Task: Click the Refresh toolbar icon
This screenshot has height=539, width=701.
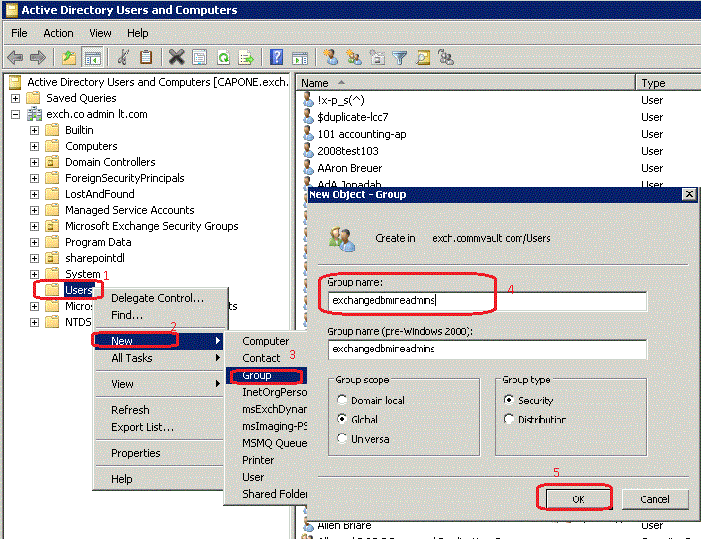Action: coord(222,58)
